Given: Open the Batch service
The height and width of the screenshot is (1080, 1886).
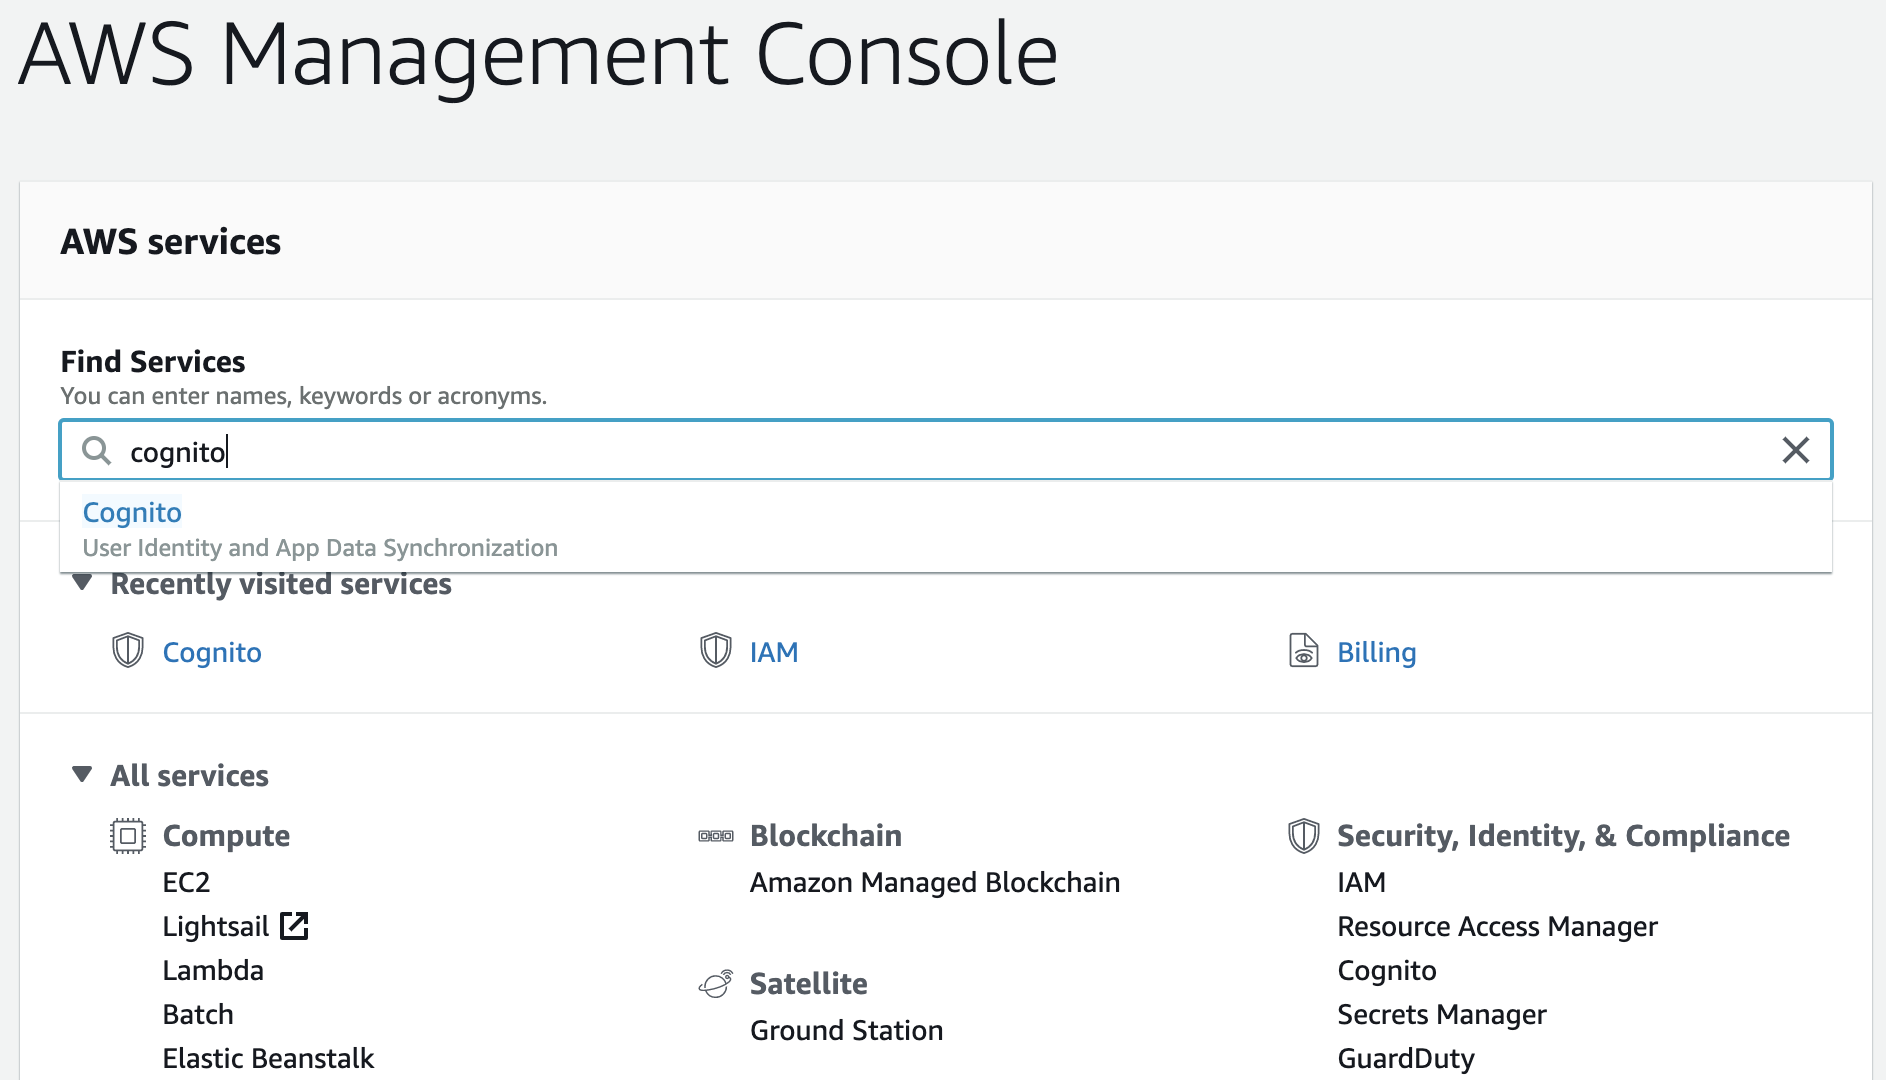Looking at the screenshot, I should [198, 1014].
